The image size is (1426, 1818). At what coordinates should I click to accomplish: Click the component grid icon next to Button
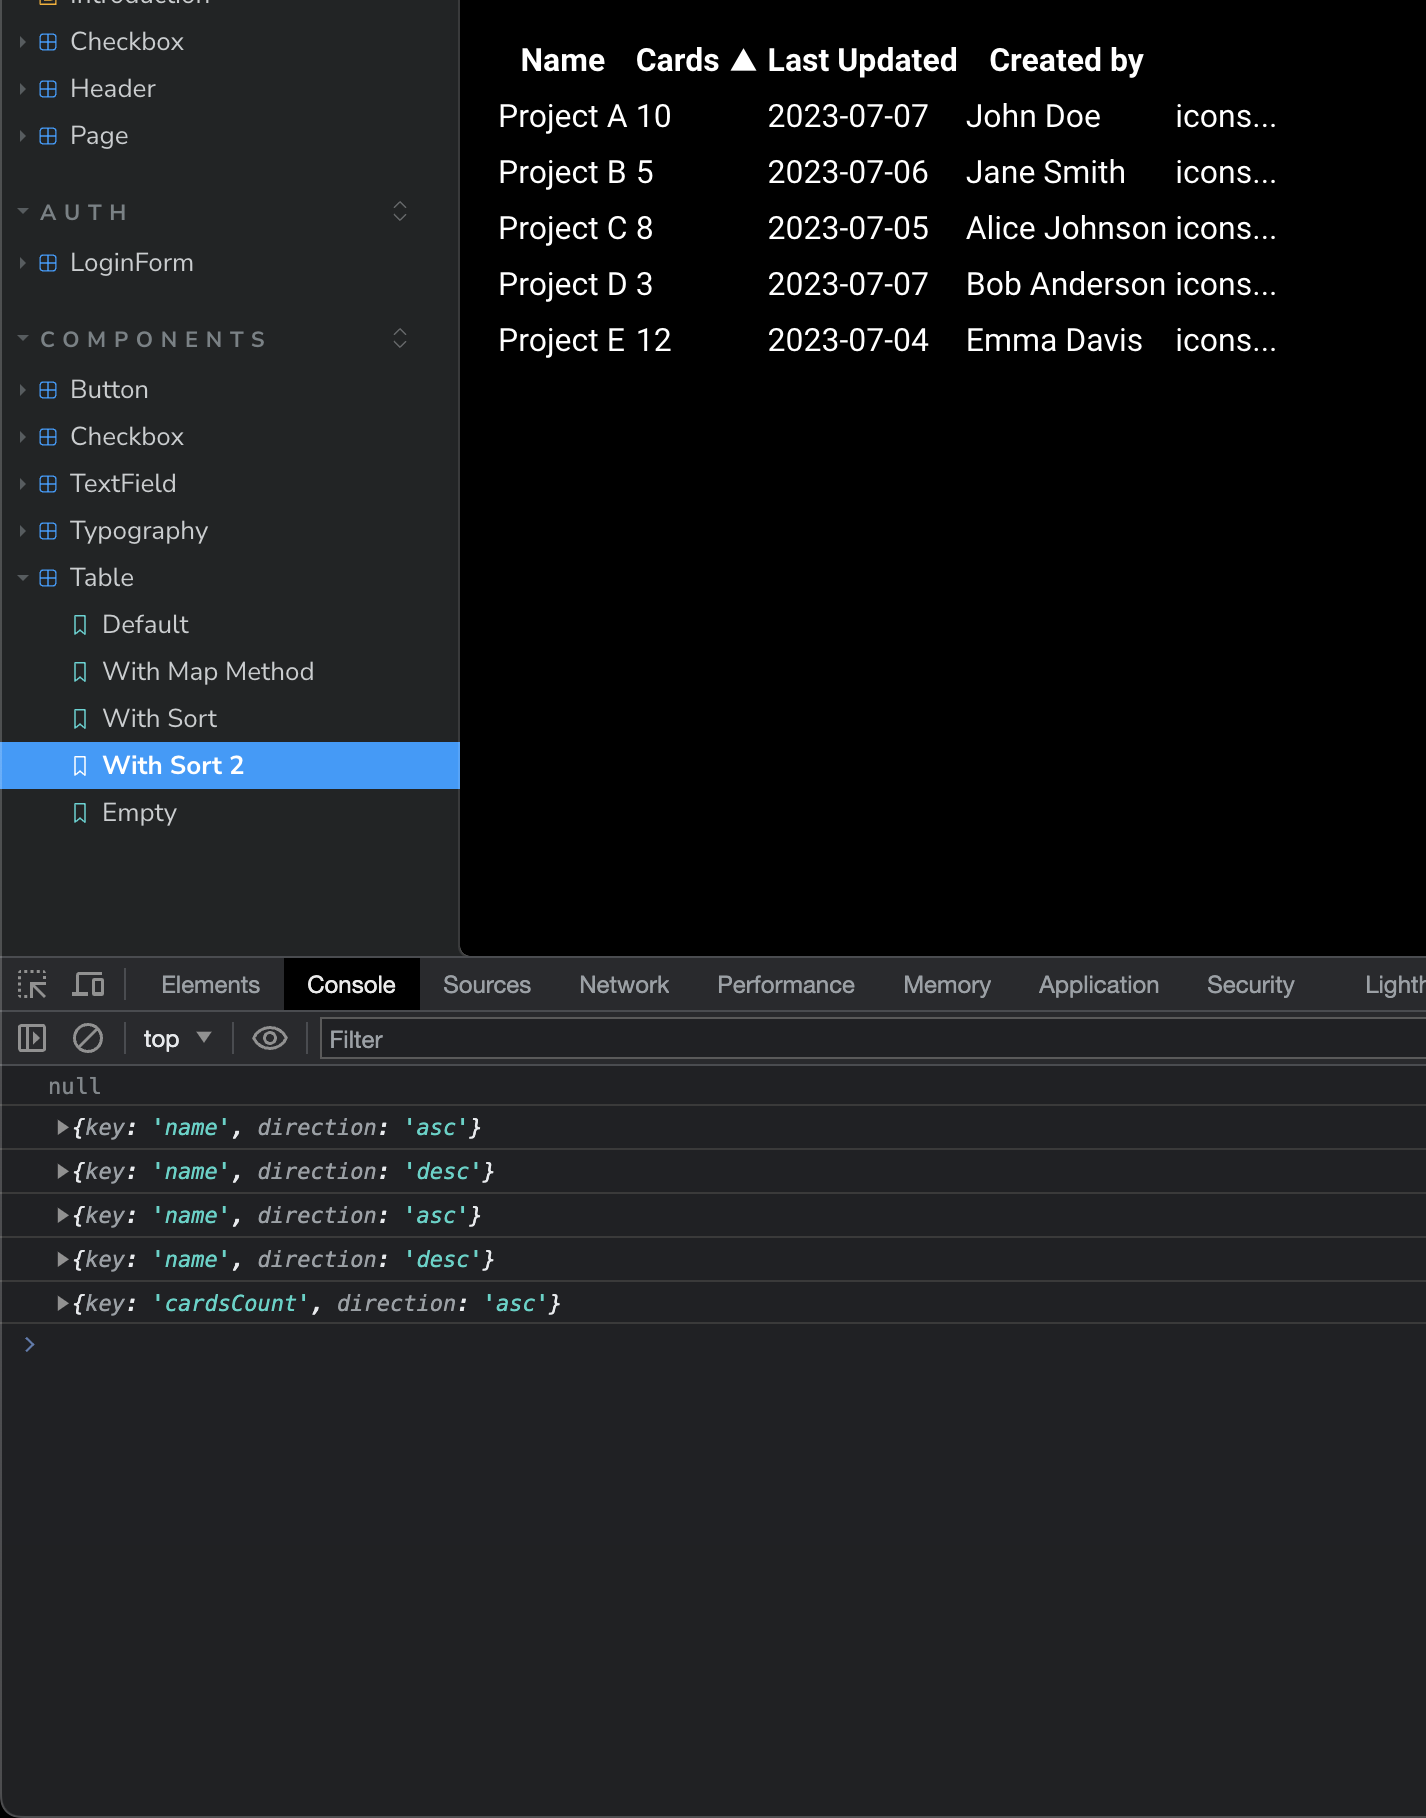(x=48, y=390)
